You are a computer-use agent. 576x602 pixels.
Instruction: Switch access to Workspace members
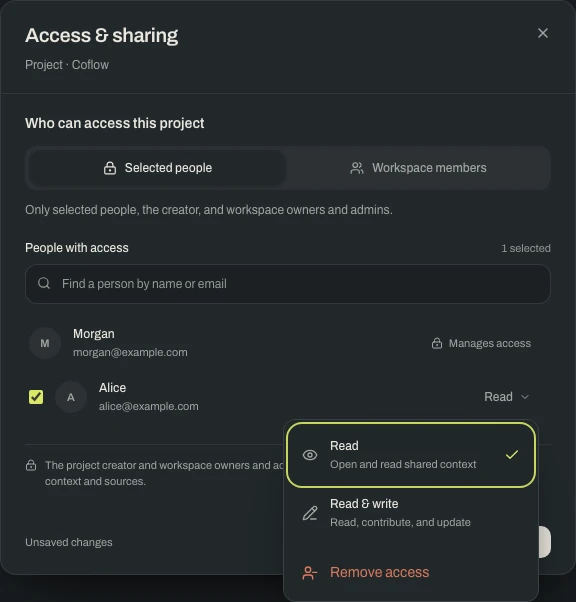click(x=418, y=168)
